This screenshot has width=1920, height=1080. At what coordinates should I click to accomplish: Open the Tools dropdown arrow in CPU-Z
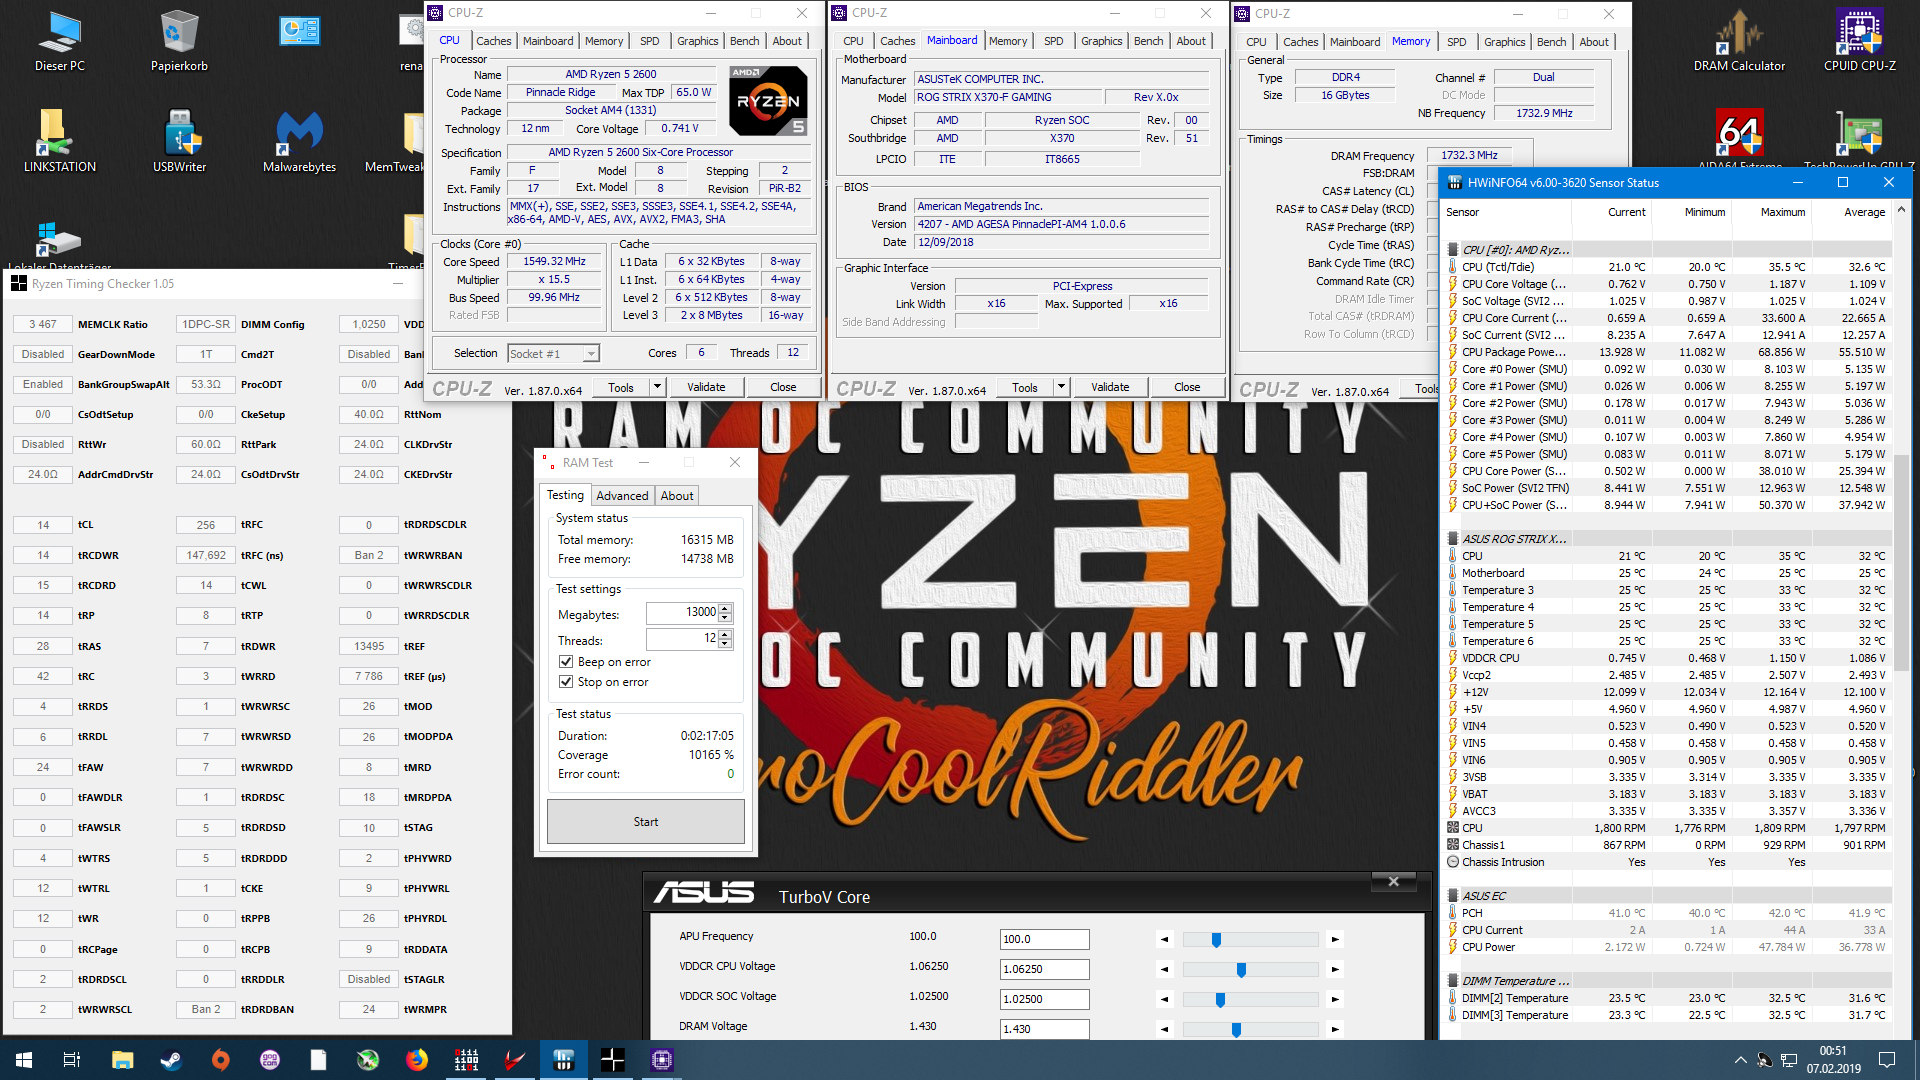pyautogui.click(x=656, y=386)
